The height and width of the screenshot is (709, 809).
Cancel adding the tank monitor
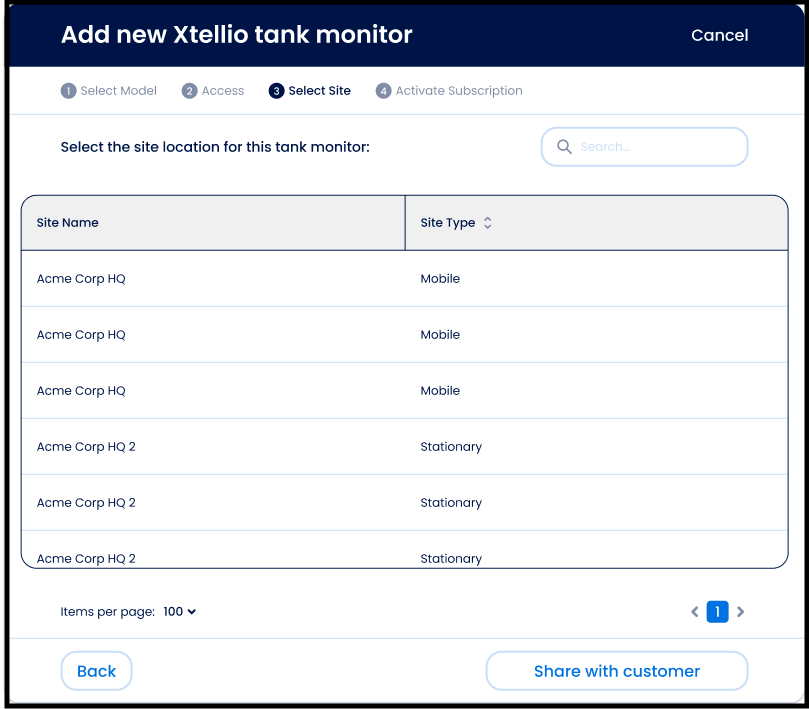pos(719,35)
